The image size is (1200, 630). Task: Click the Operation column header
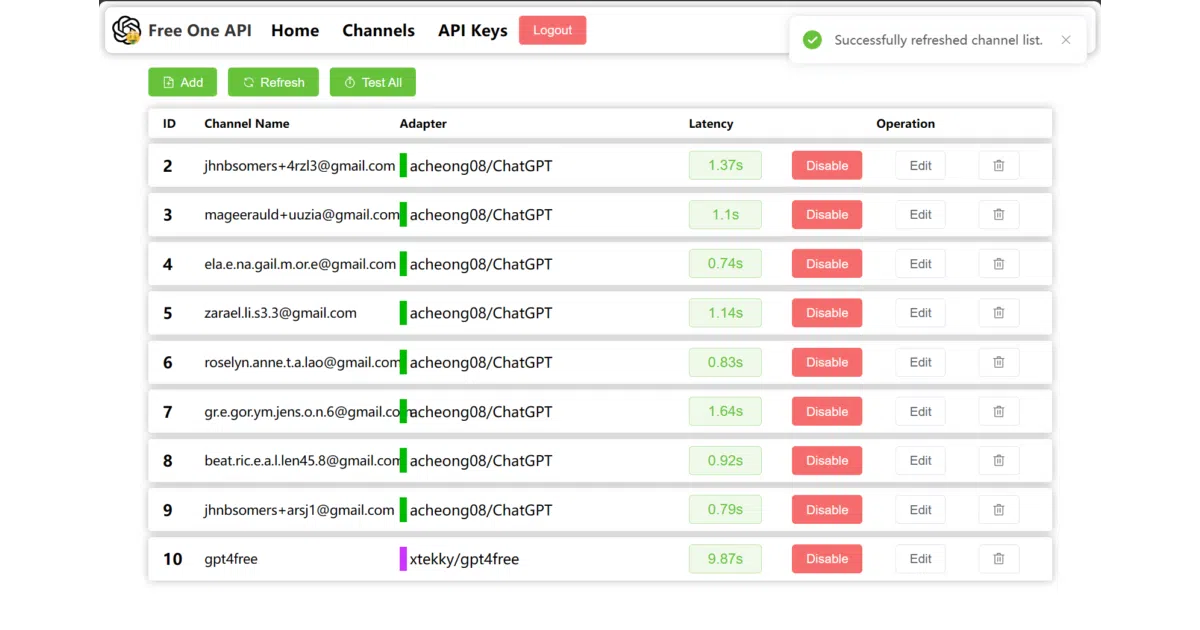906,124
